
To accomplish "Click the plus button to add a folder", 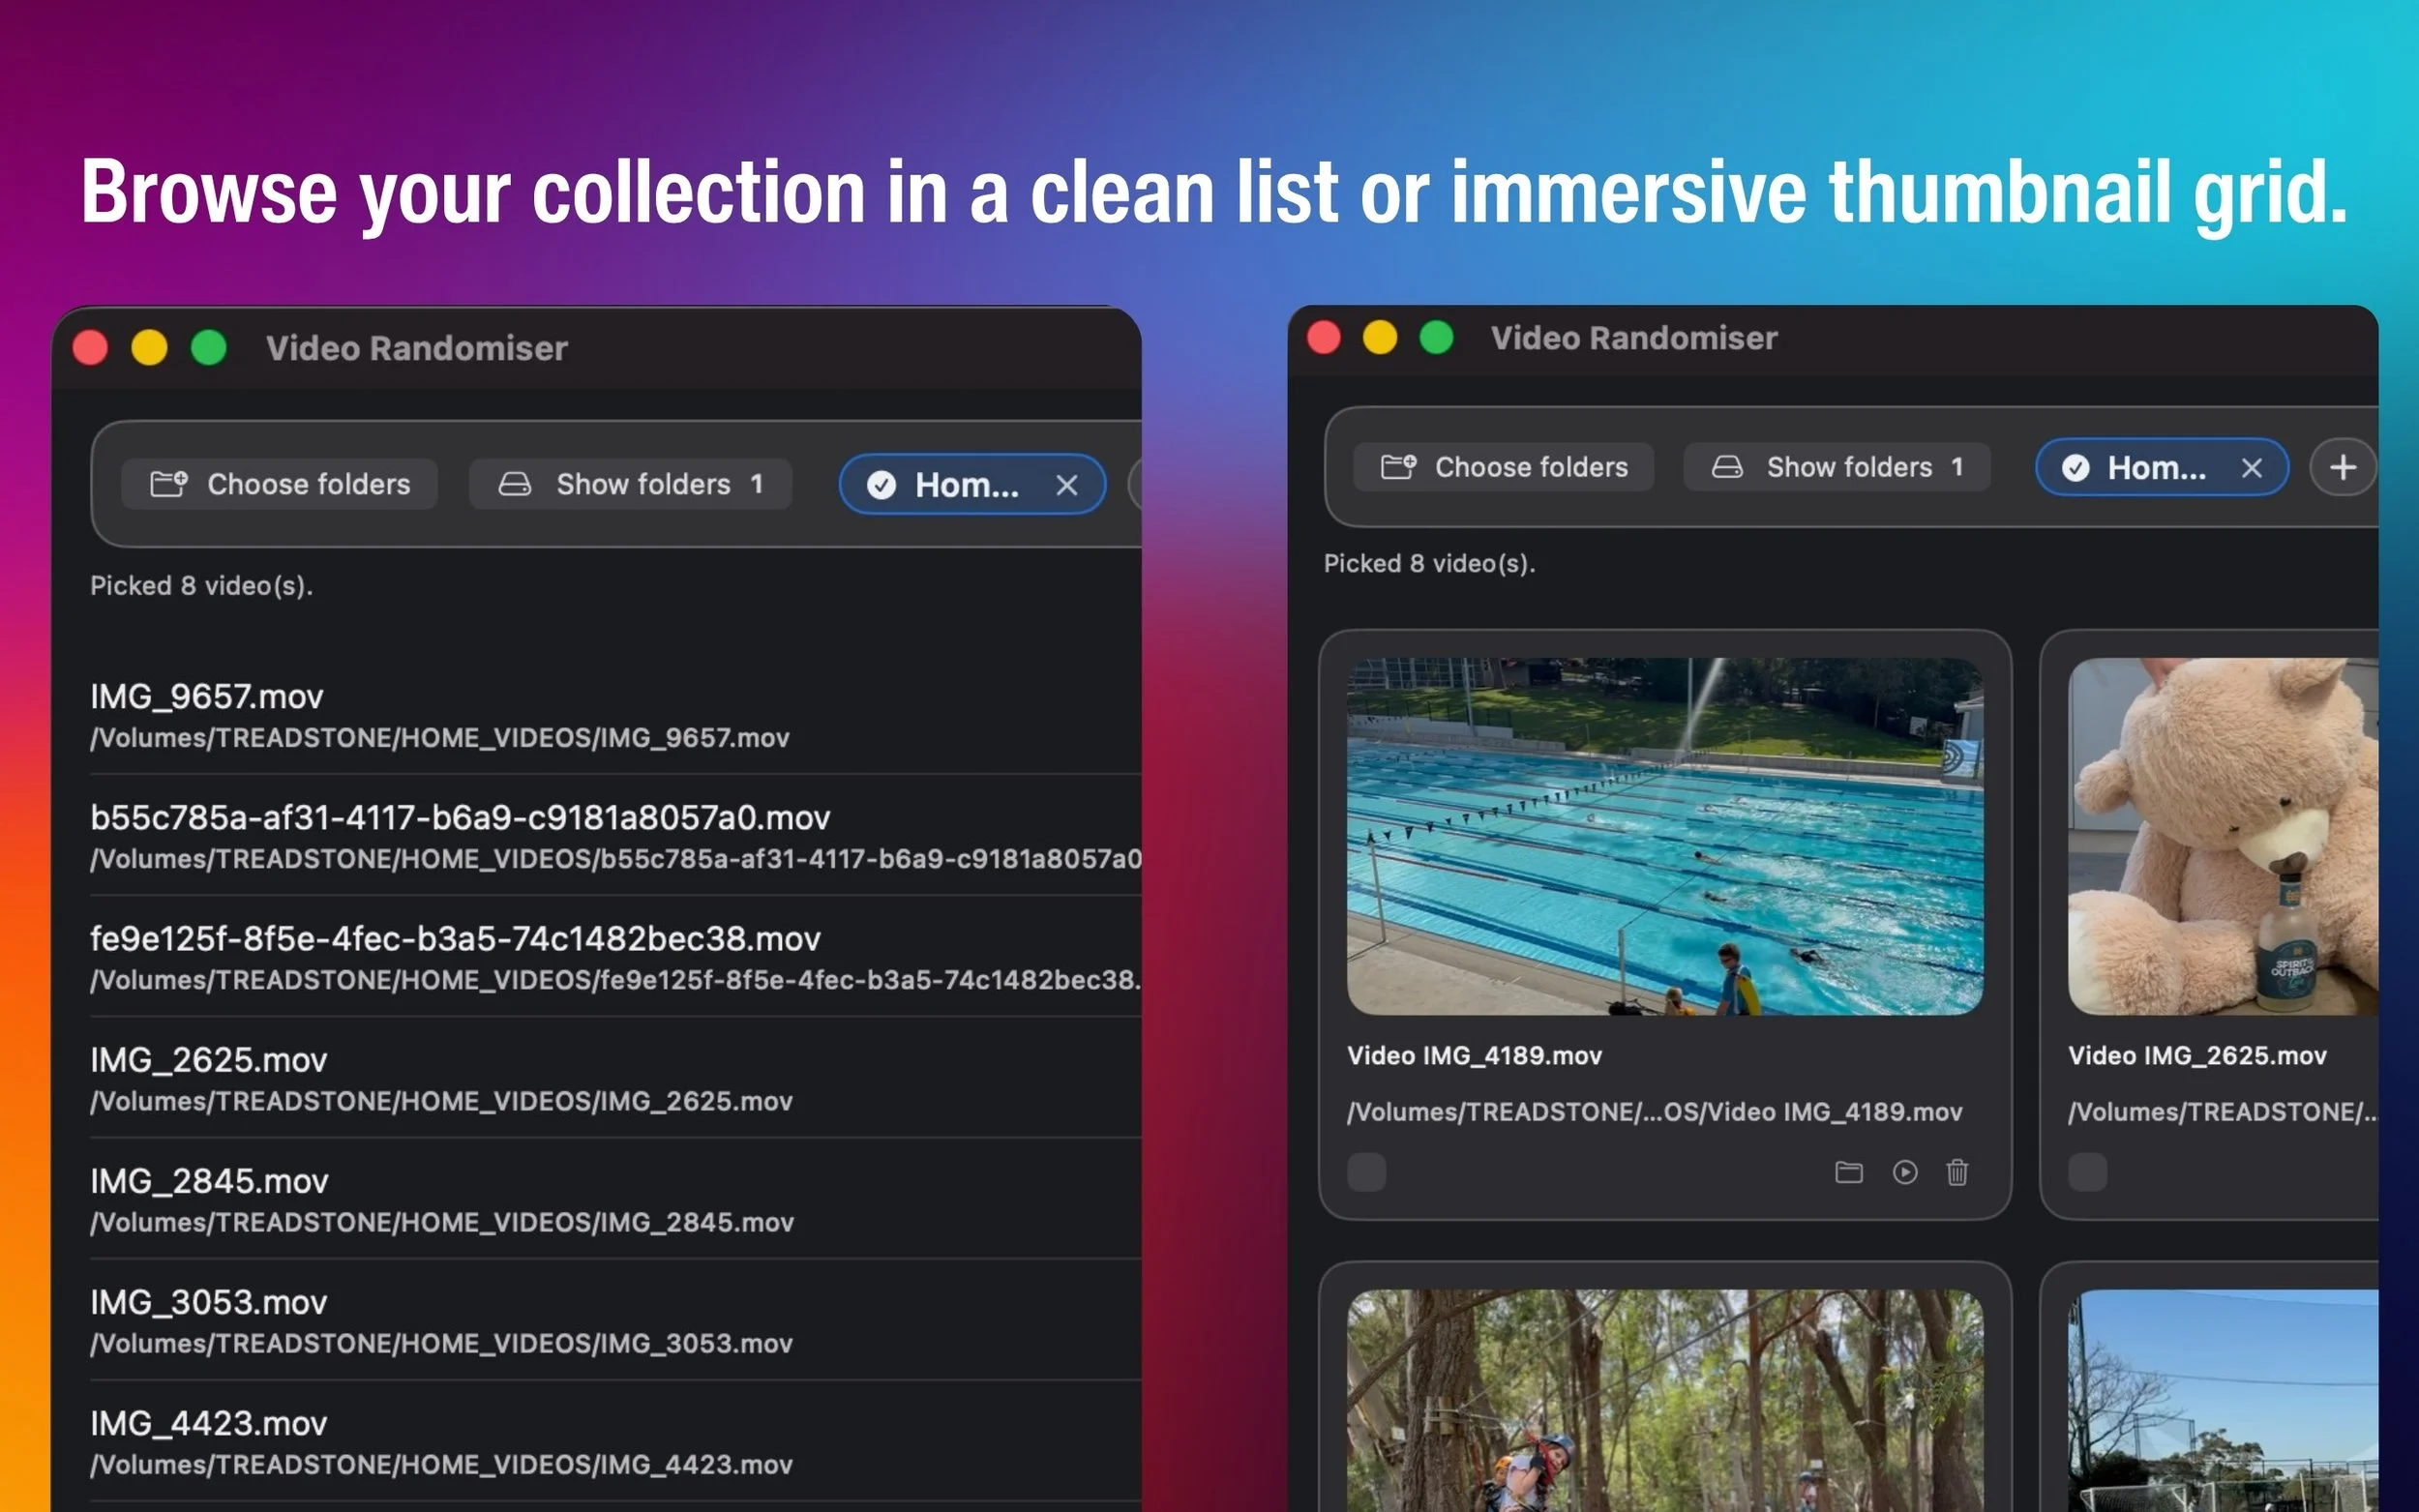I will pyautogui.click(x=2342, y=467).
